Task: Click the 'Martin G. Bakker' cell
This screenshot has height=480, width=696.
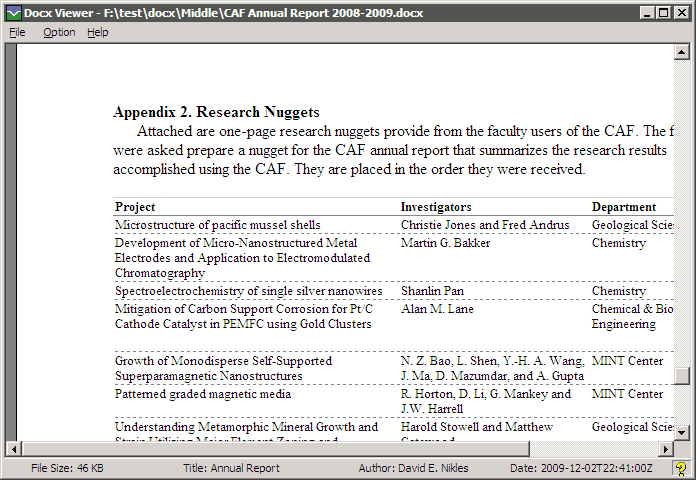Action: (x=445, y=243)
